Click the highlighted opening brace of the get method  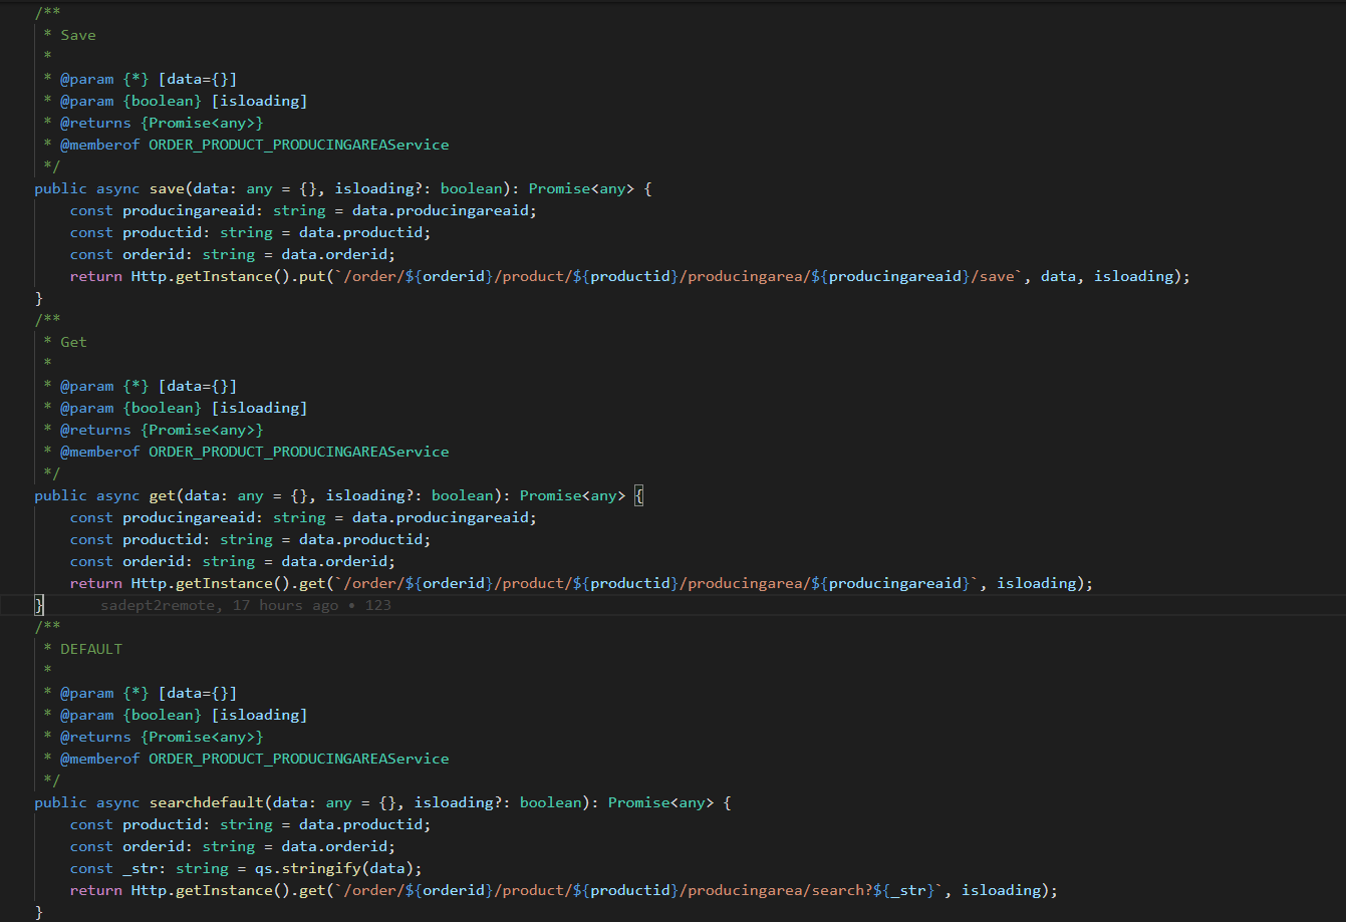(x=639, y=496)
